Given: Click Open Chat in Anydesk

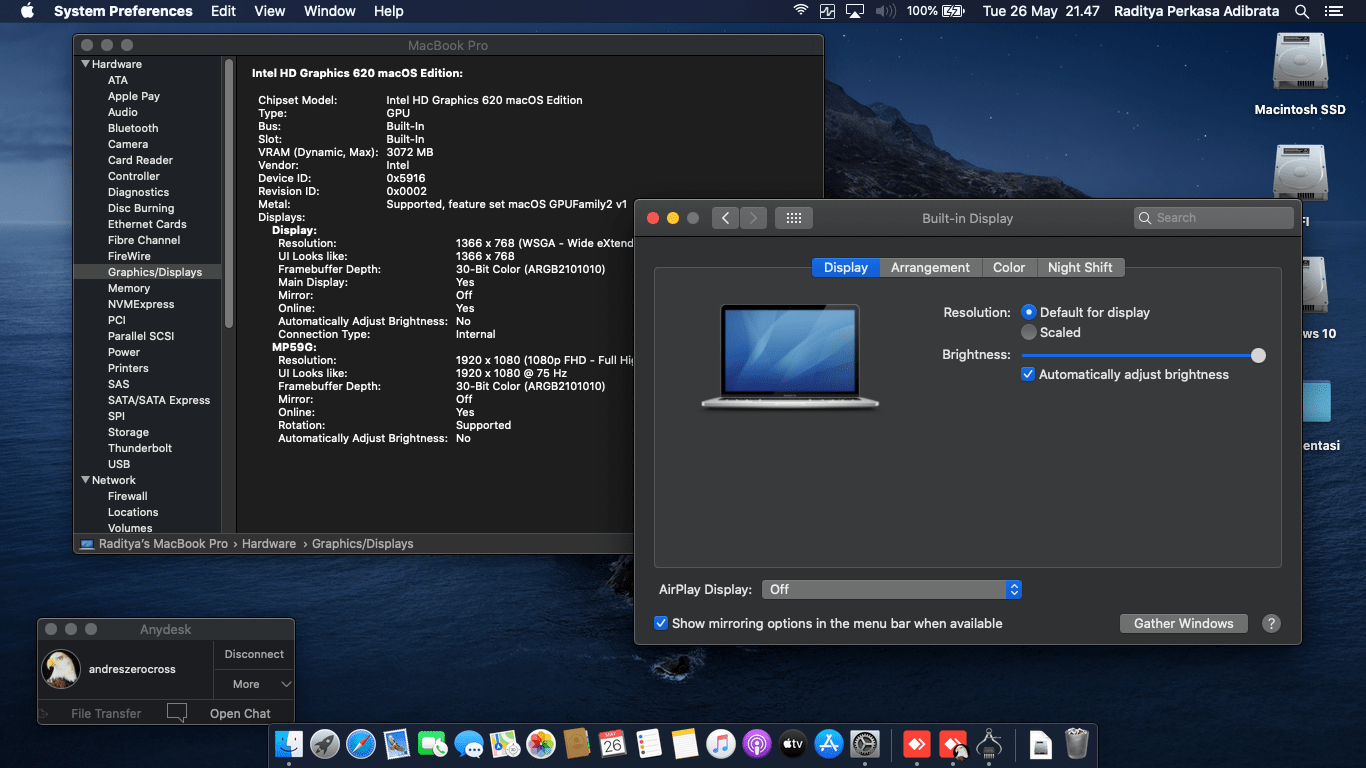Looking at the screenshot, I should (x=240, y=713).
